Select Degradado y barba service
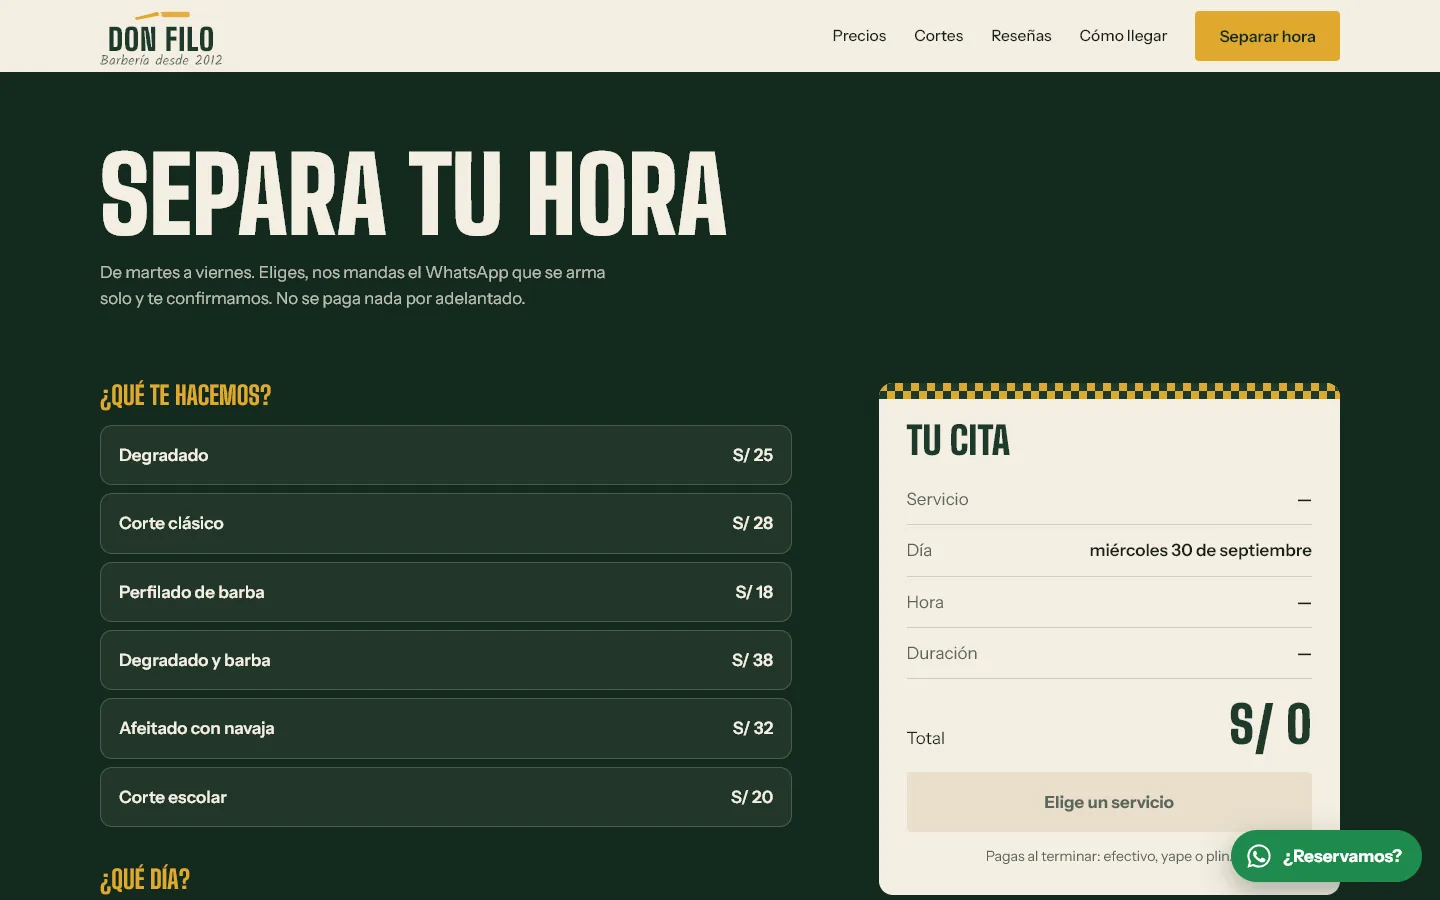1440x900 pixels. (x=446, y=660)
